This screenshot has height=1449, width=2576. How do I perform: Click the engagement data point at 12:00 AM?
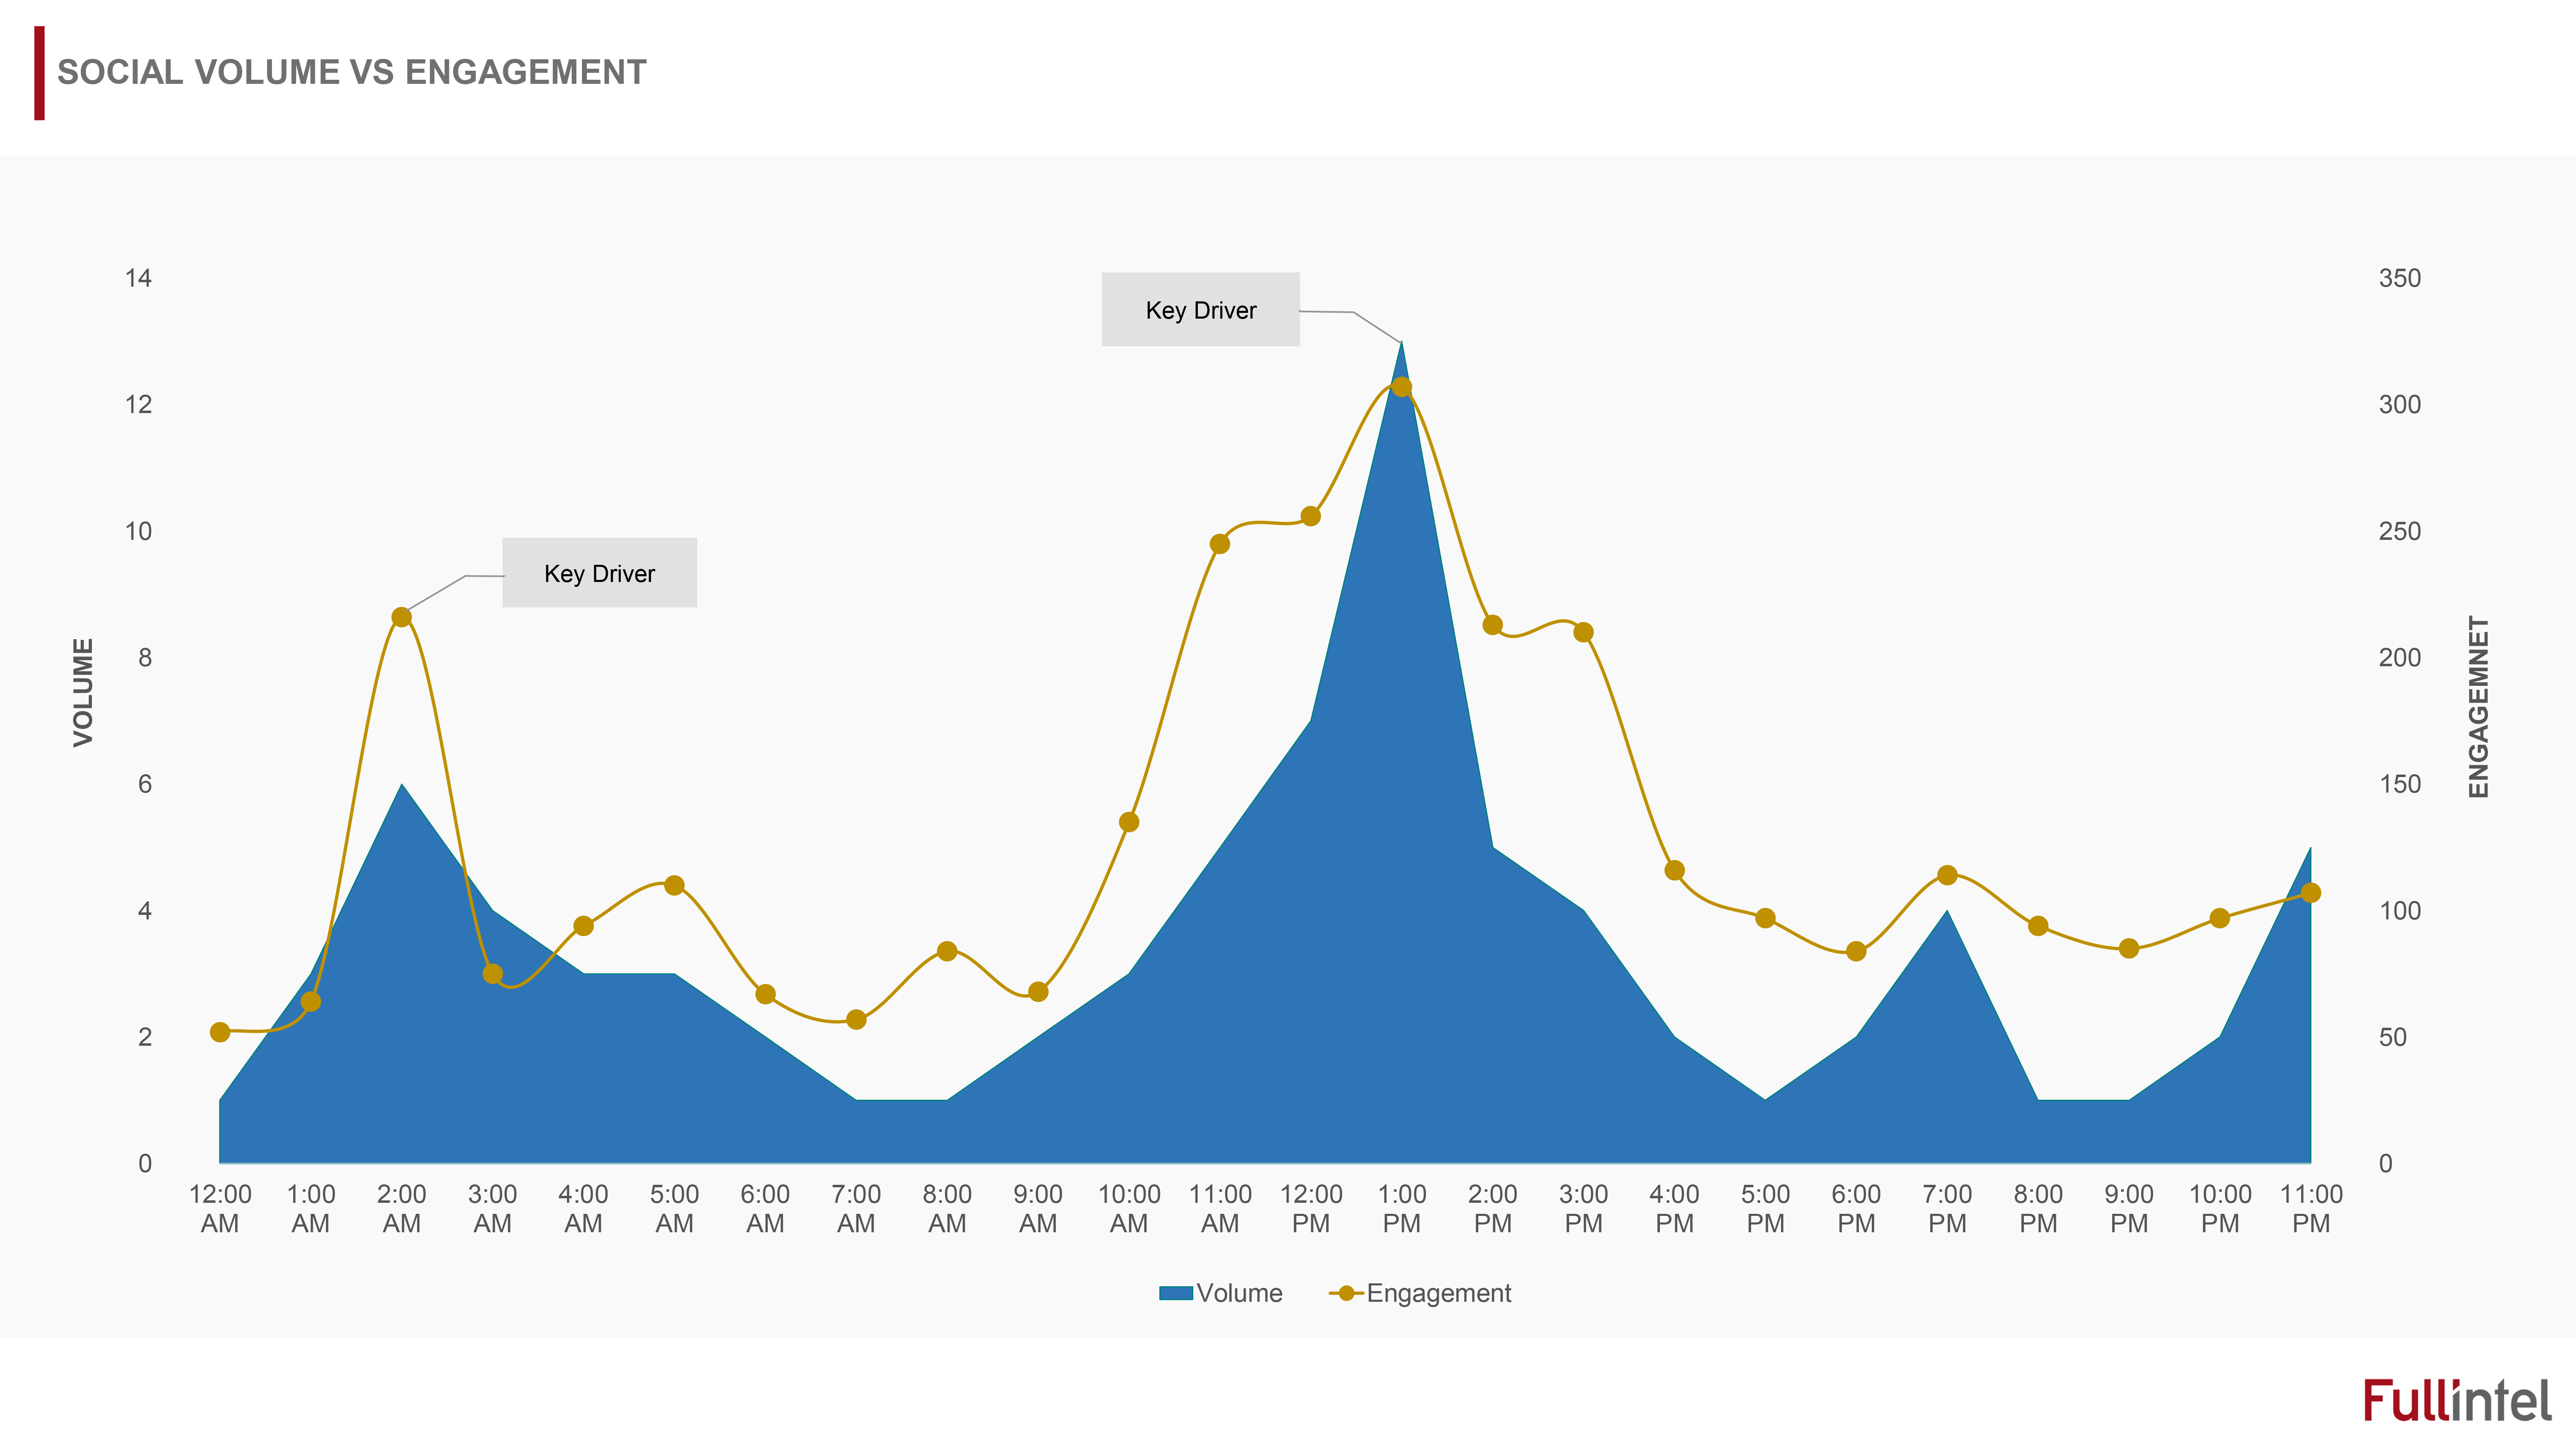tap(220, 1032)
